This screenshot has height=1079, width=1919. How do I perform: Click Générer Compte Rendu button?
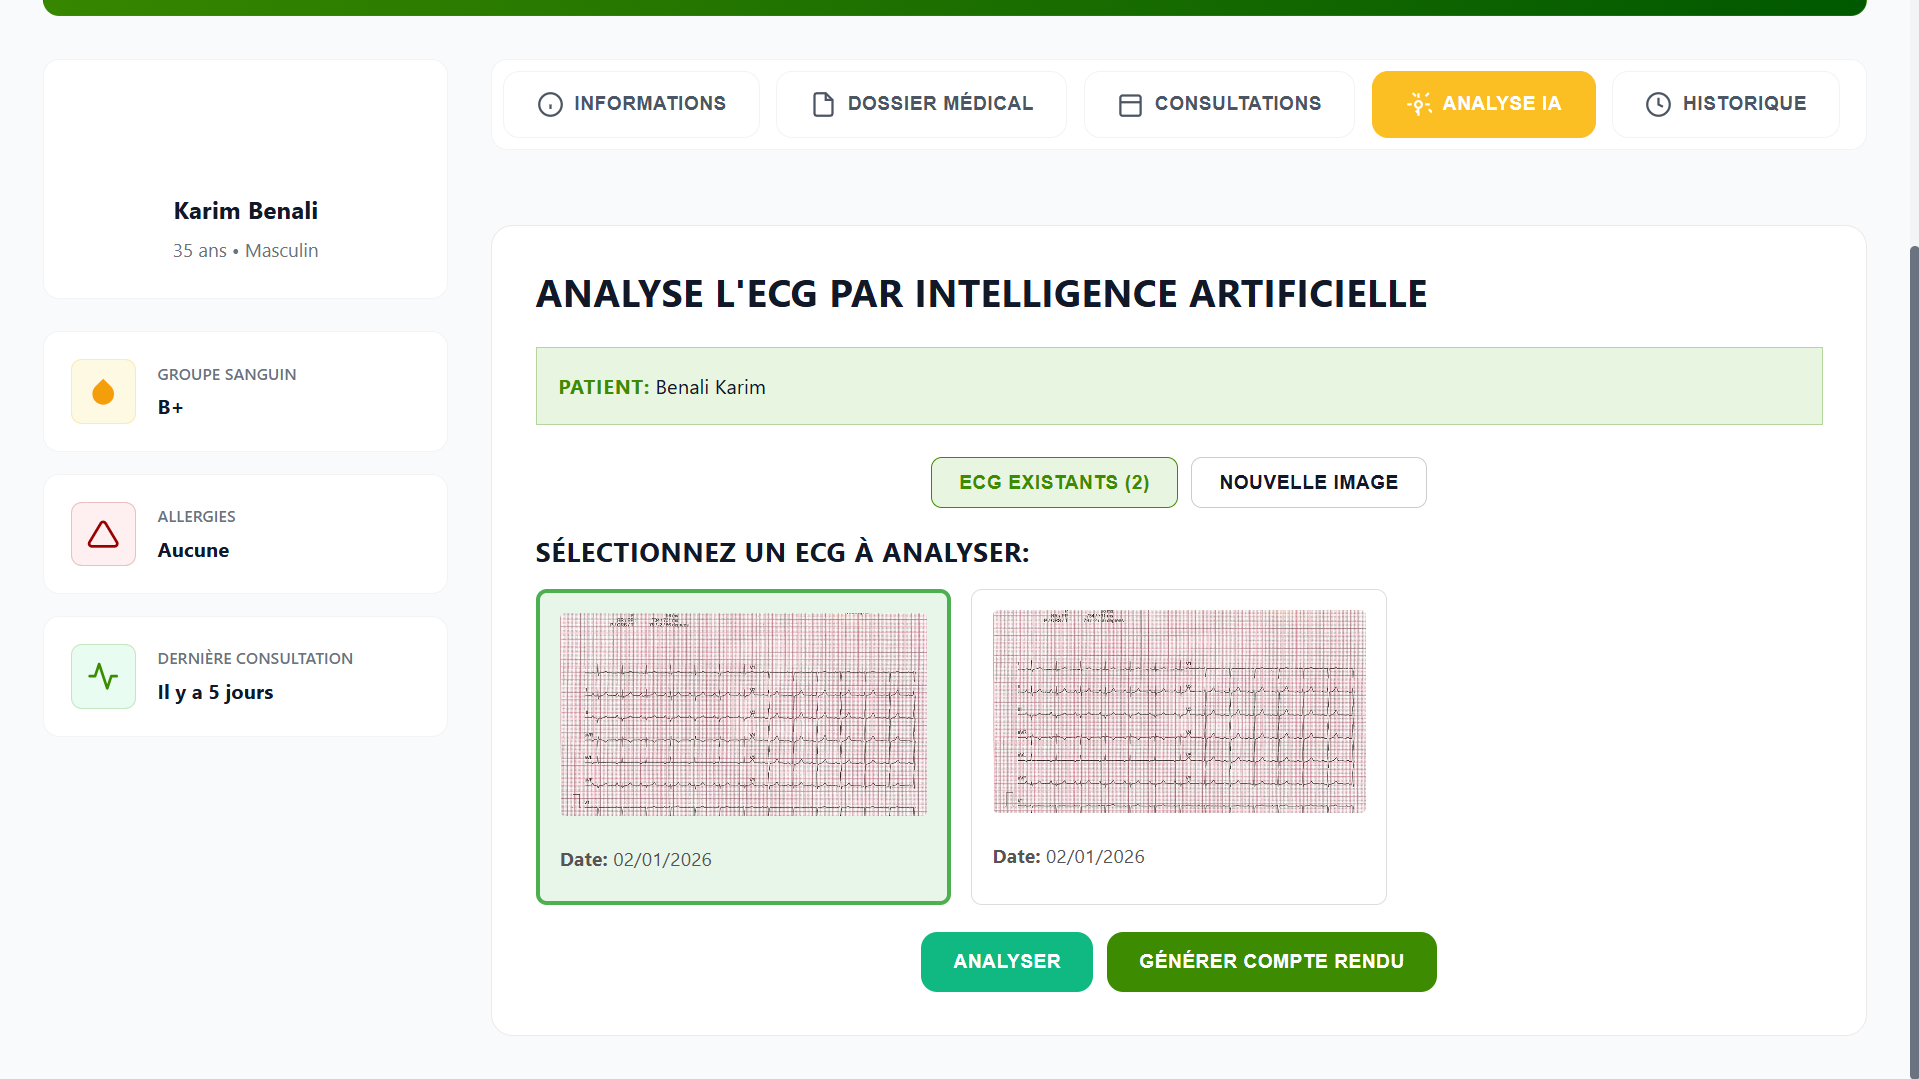[x=1271, y=962]
